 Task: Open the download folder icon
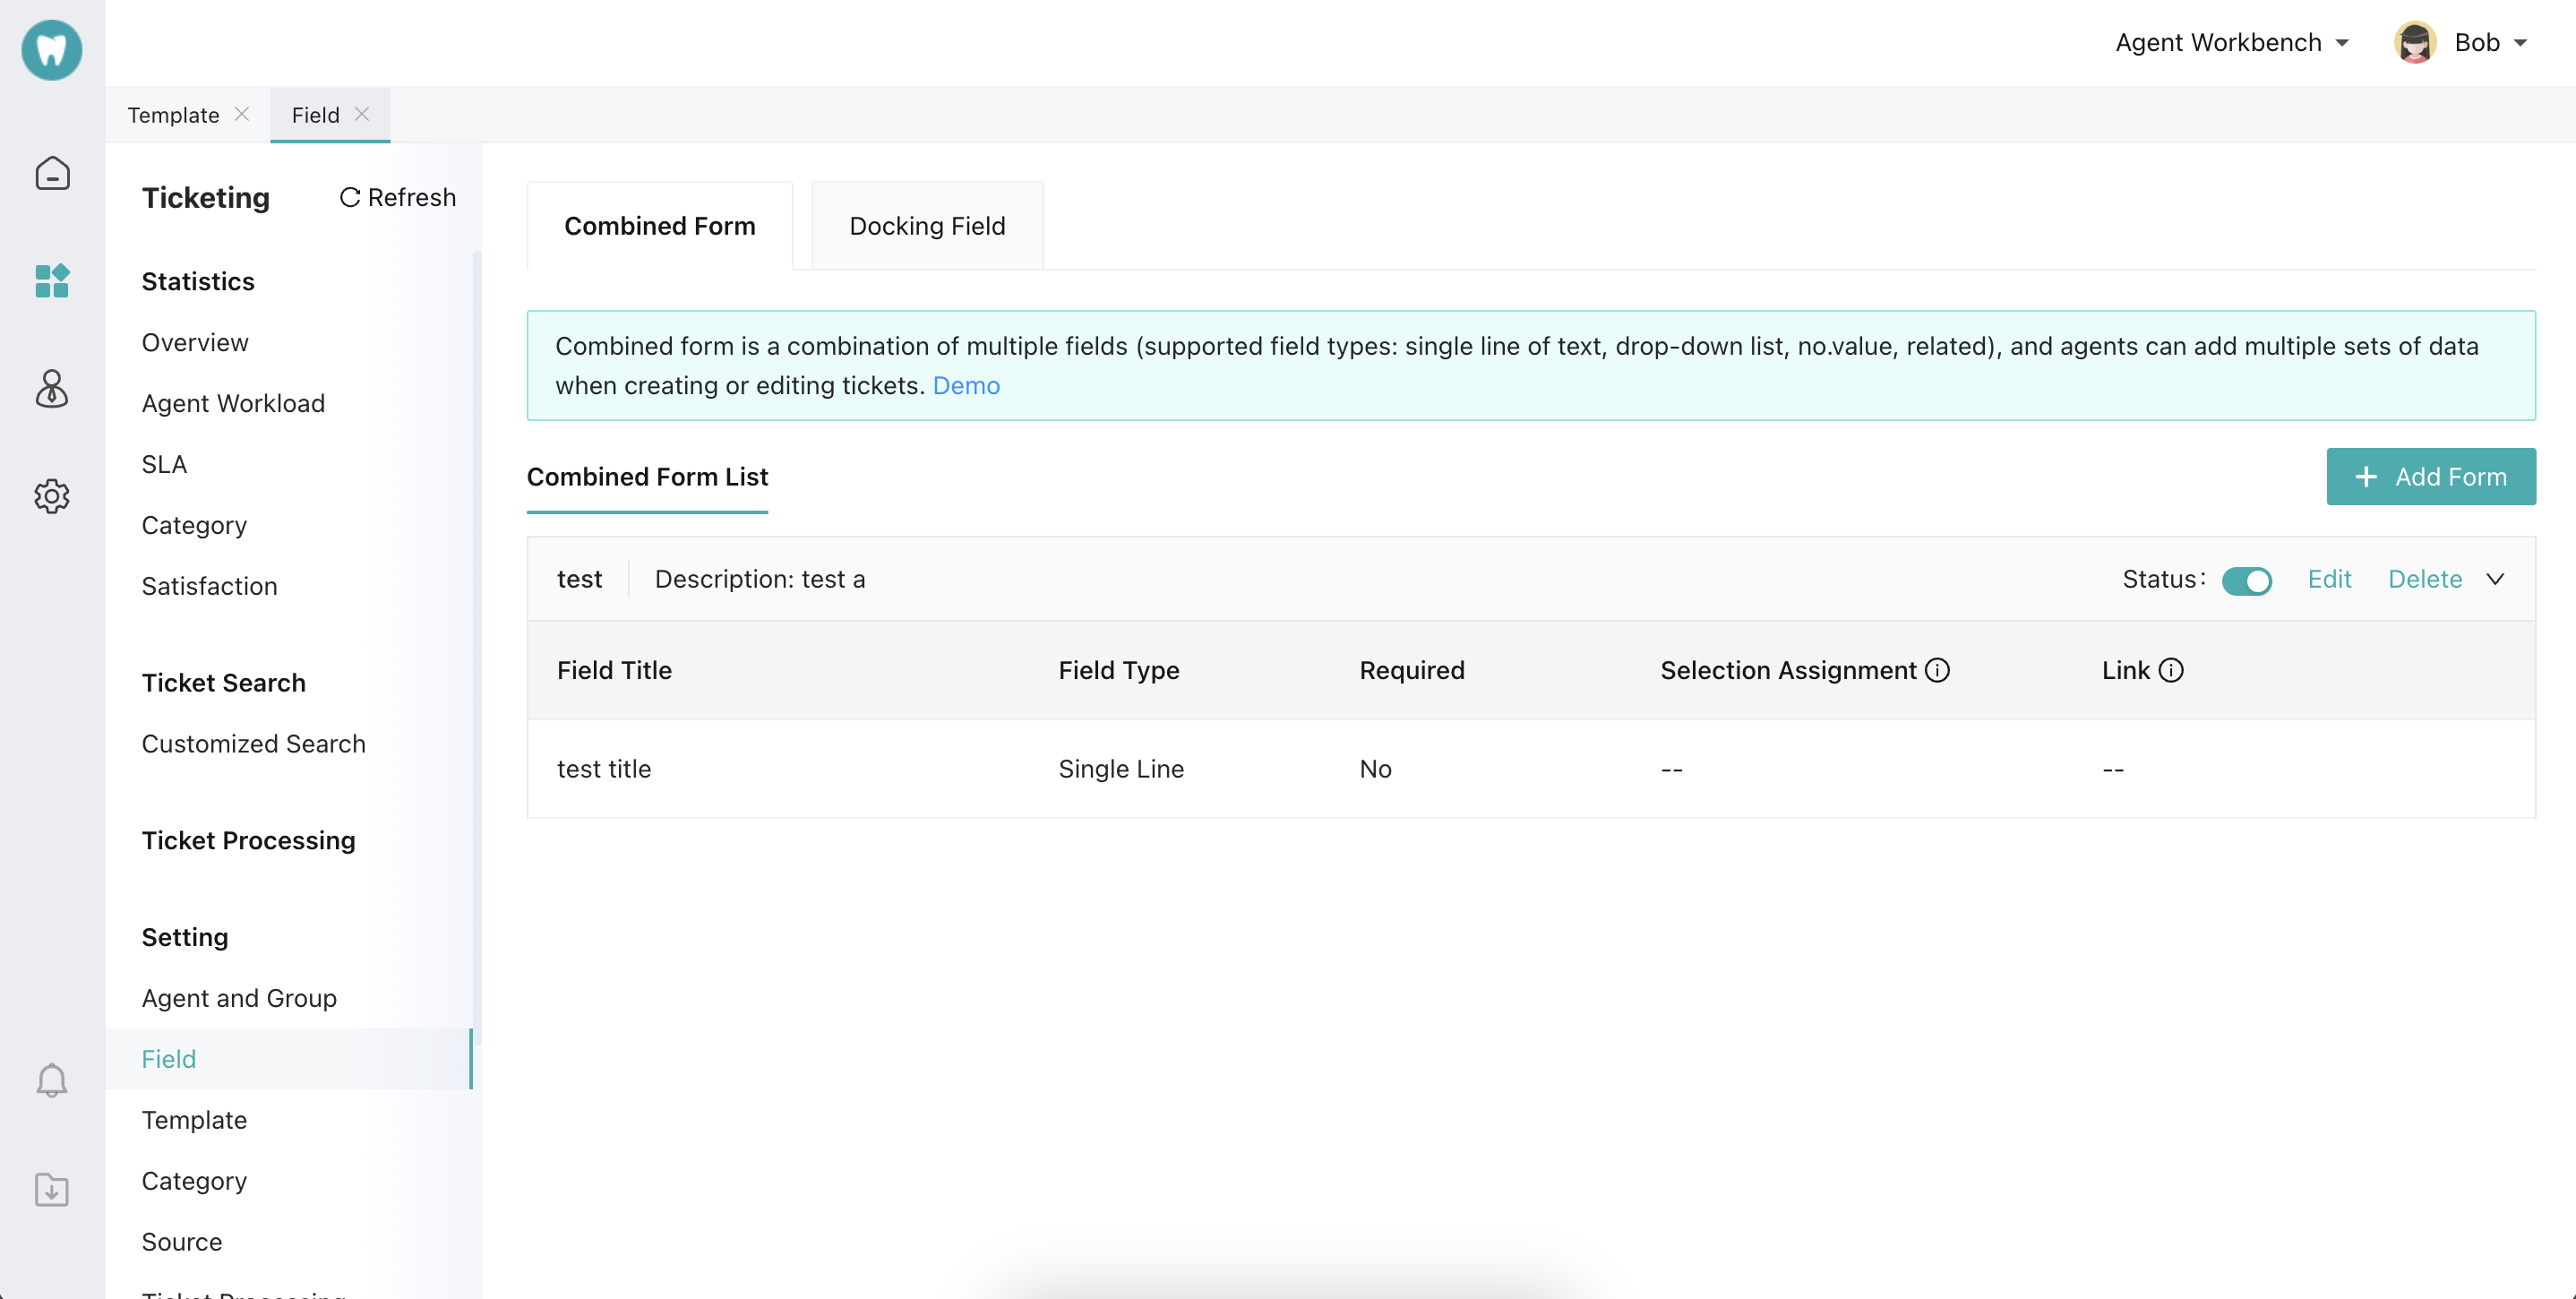pyautogui.click(x=52, y=1189)
